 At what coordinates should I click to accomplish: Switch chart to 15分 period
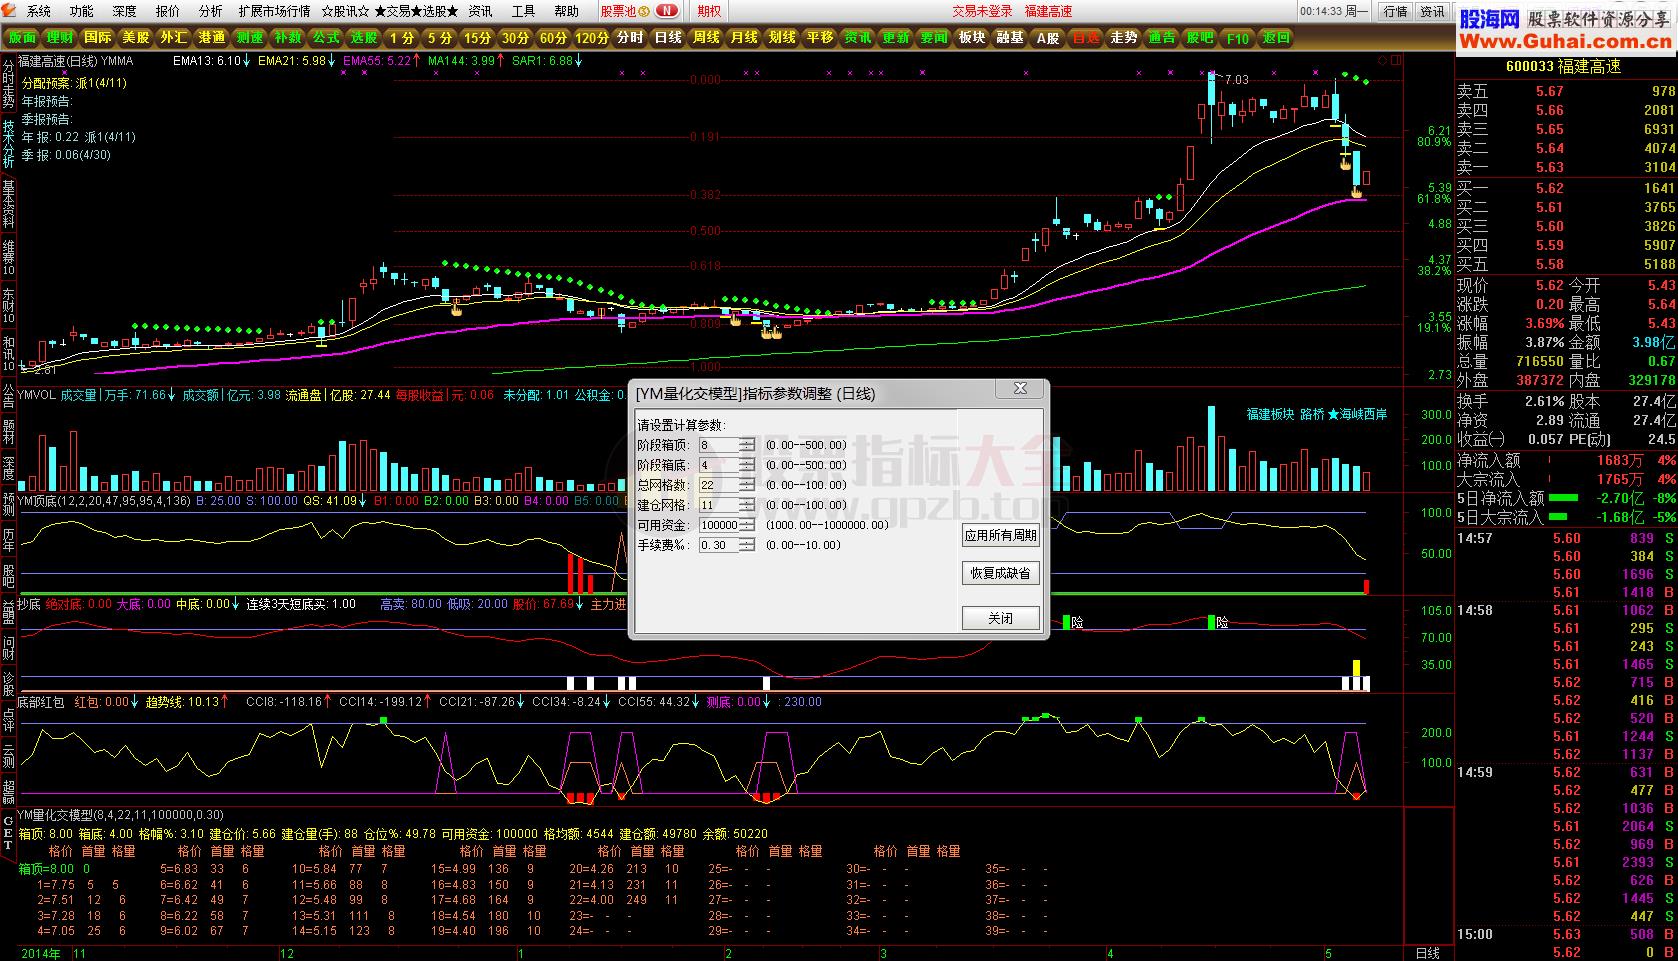pyautogui.click(x=478, y=38)
